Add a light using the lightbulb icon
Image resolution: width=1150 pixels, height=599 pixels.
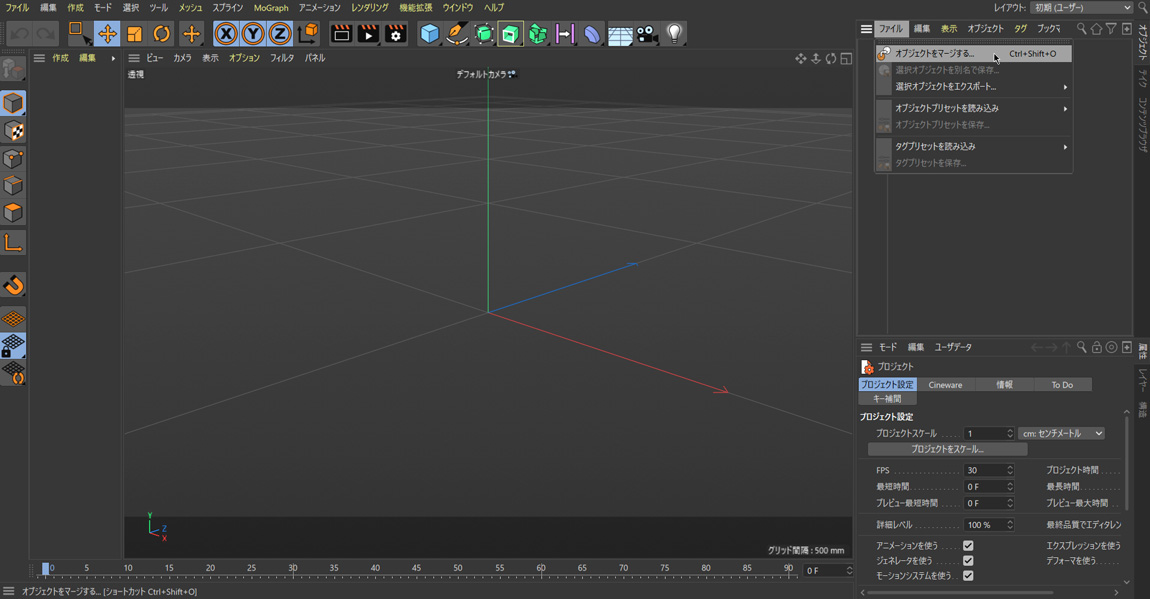674,34
